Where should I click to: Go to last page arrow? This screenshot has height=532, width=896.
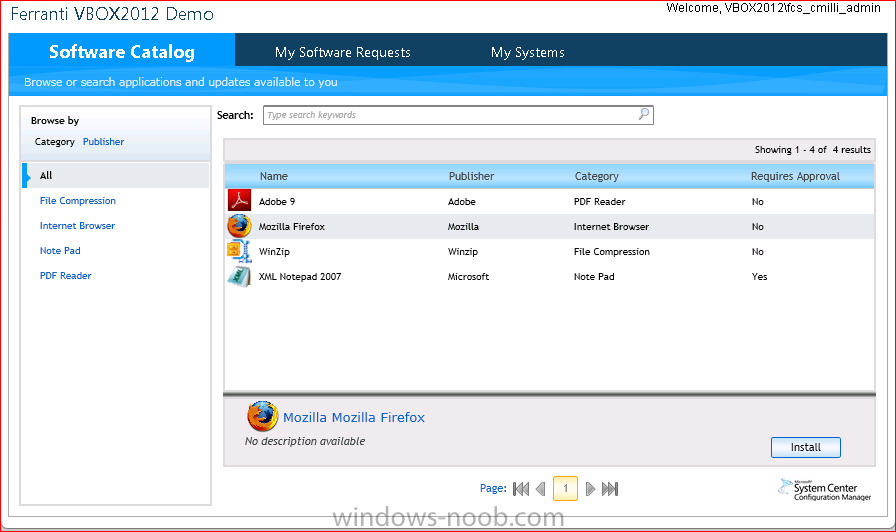610,489
